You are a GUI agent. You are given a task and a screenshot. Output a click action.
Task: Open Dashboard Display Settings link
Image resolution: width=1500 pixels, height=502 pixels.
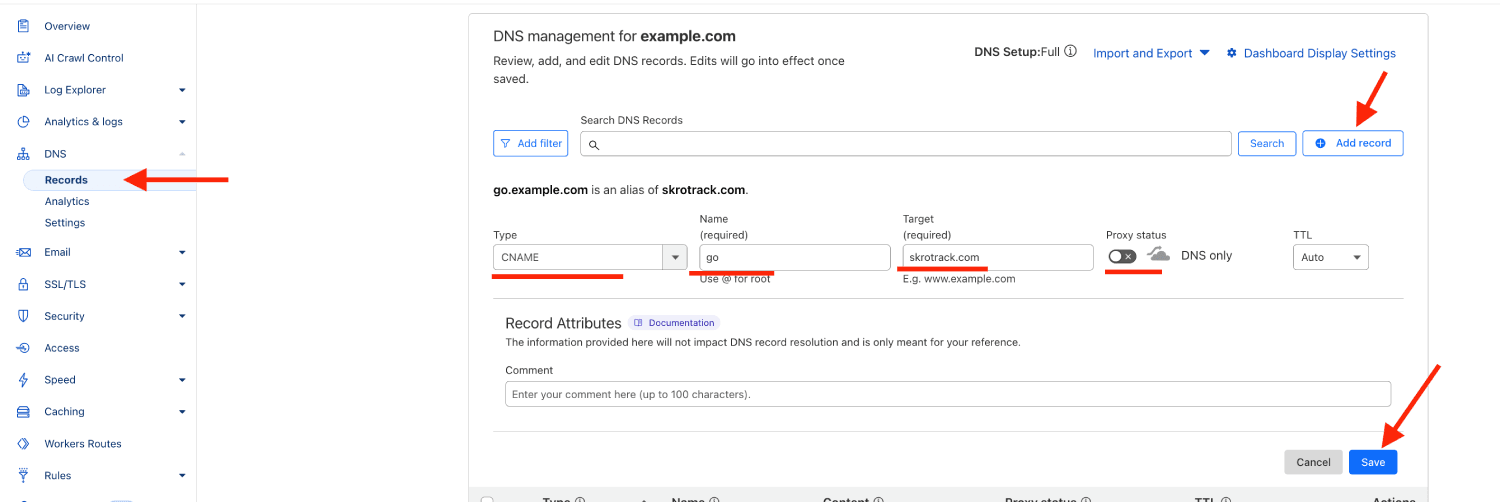pyautogui.click(x=1311, y=53)
